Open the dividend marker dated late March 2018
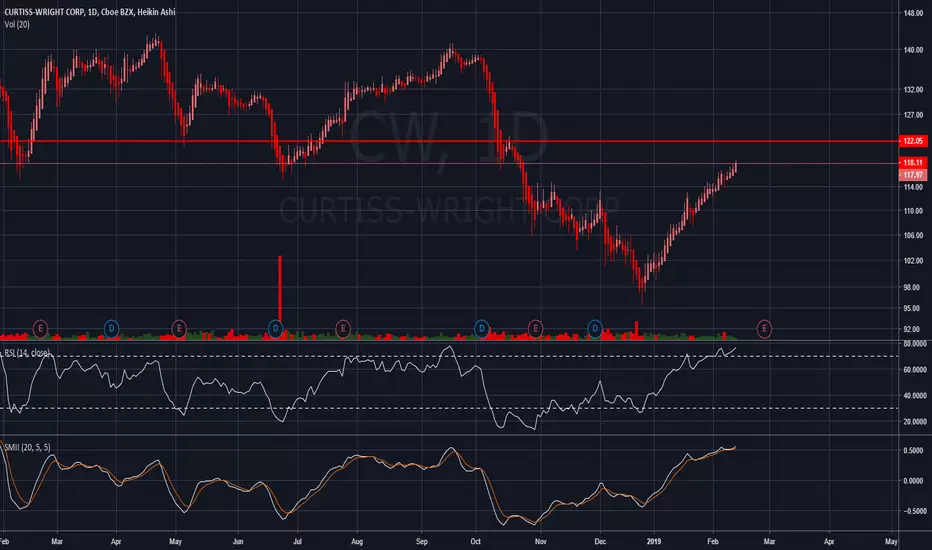The width and height of the screenshot is (932, 550). coord(111,328)
